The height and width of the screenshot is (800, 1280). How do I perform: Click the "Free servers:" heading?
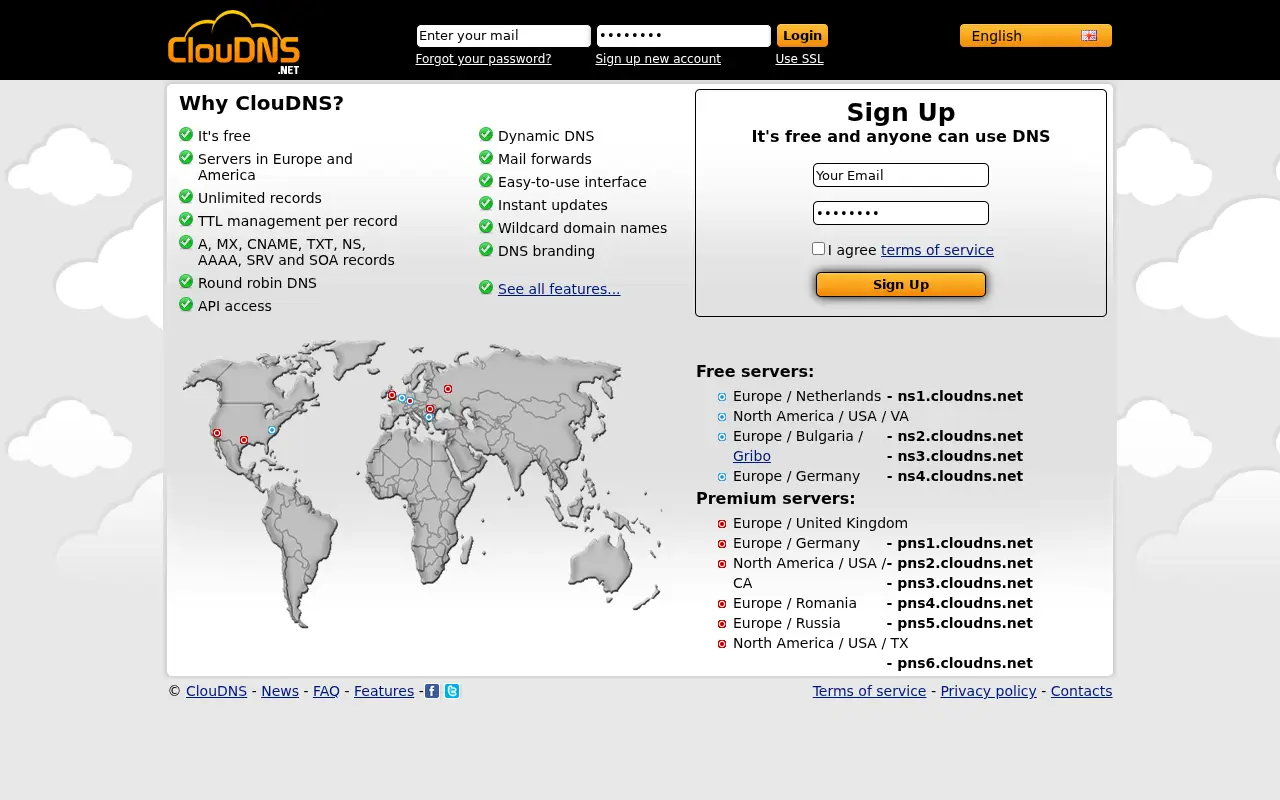tap(755, 371)
